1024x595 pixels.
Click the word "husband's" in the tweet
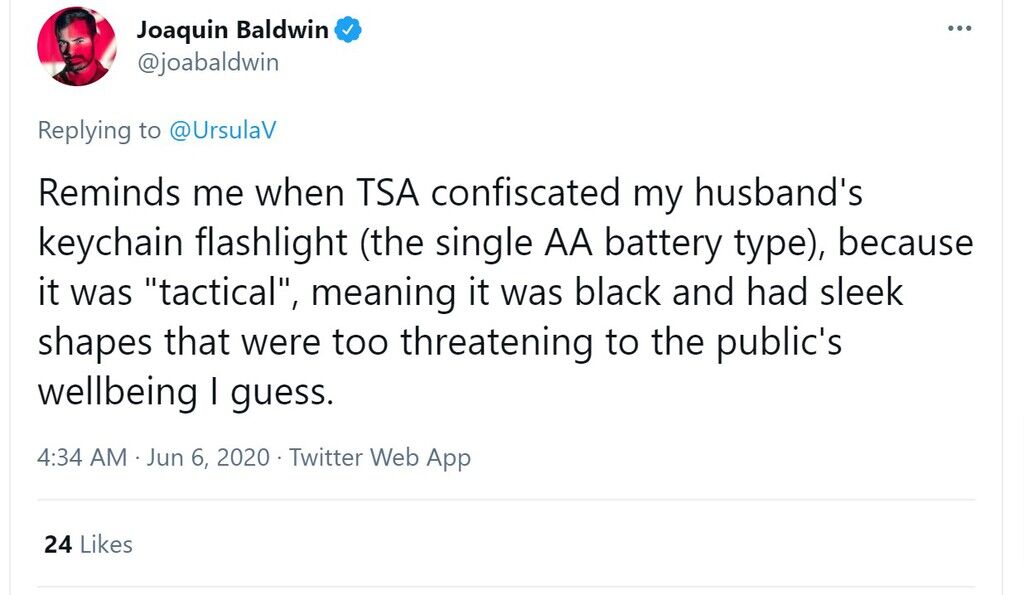click(x=778, y=193)
